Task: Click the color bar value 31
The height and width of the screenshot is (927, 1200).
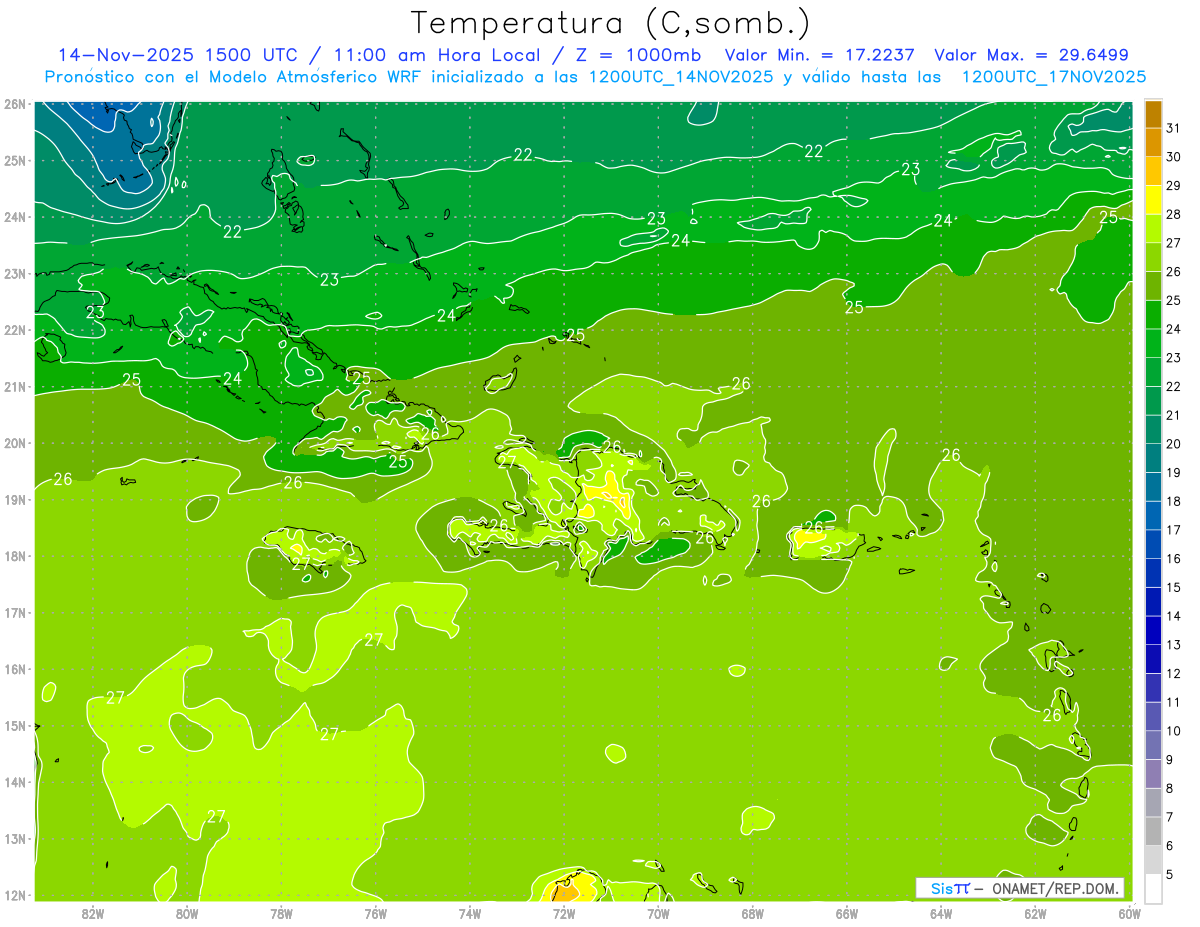Action: click(x=1173, y=128)
